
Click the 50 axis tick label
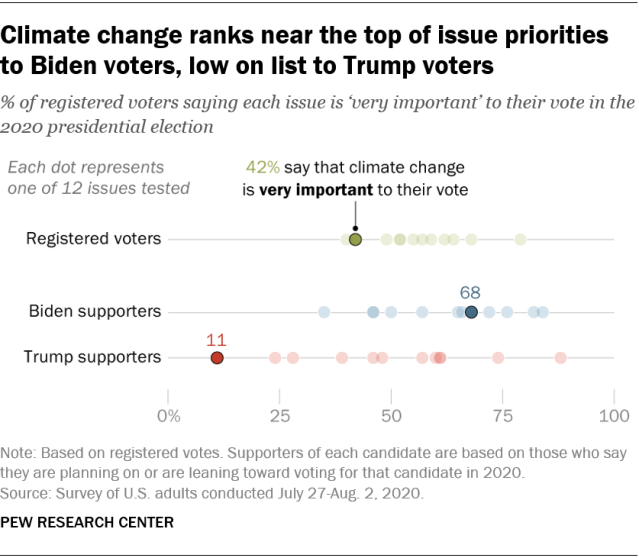point(391,415)
